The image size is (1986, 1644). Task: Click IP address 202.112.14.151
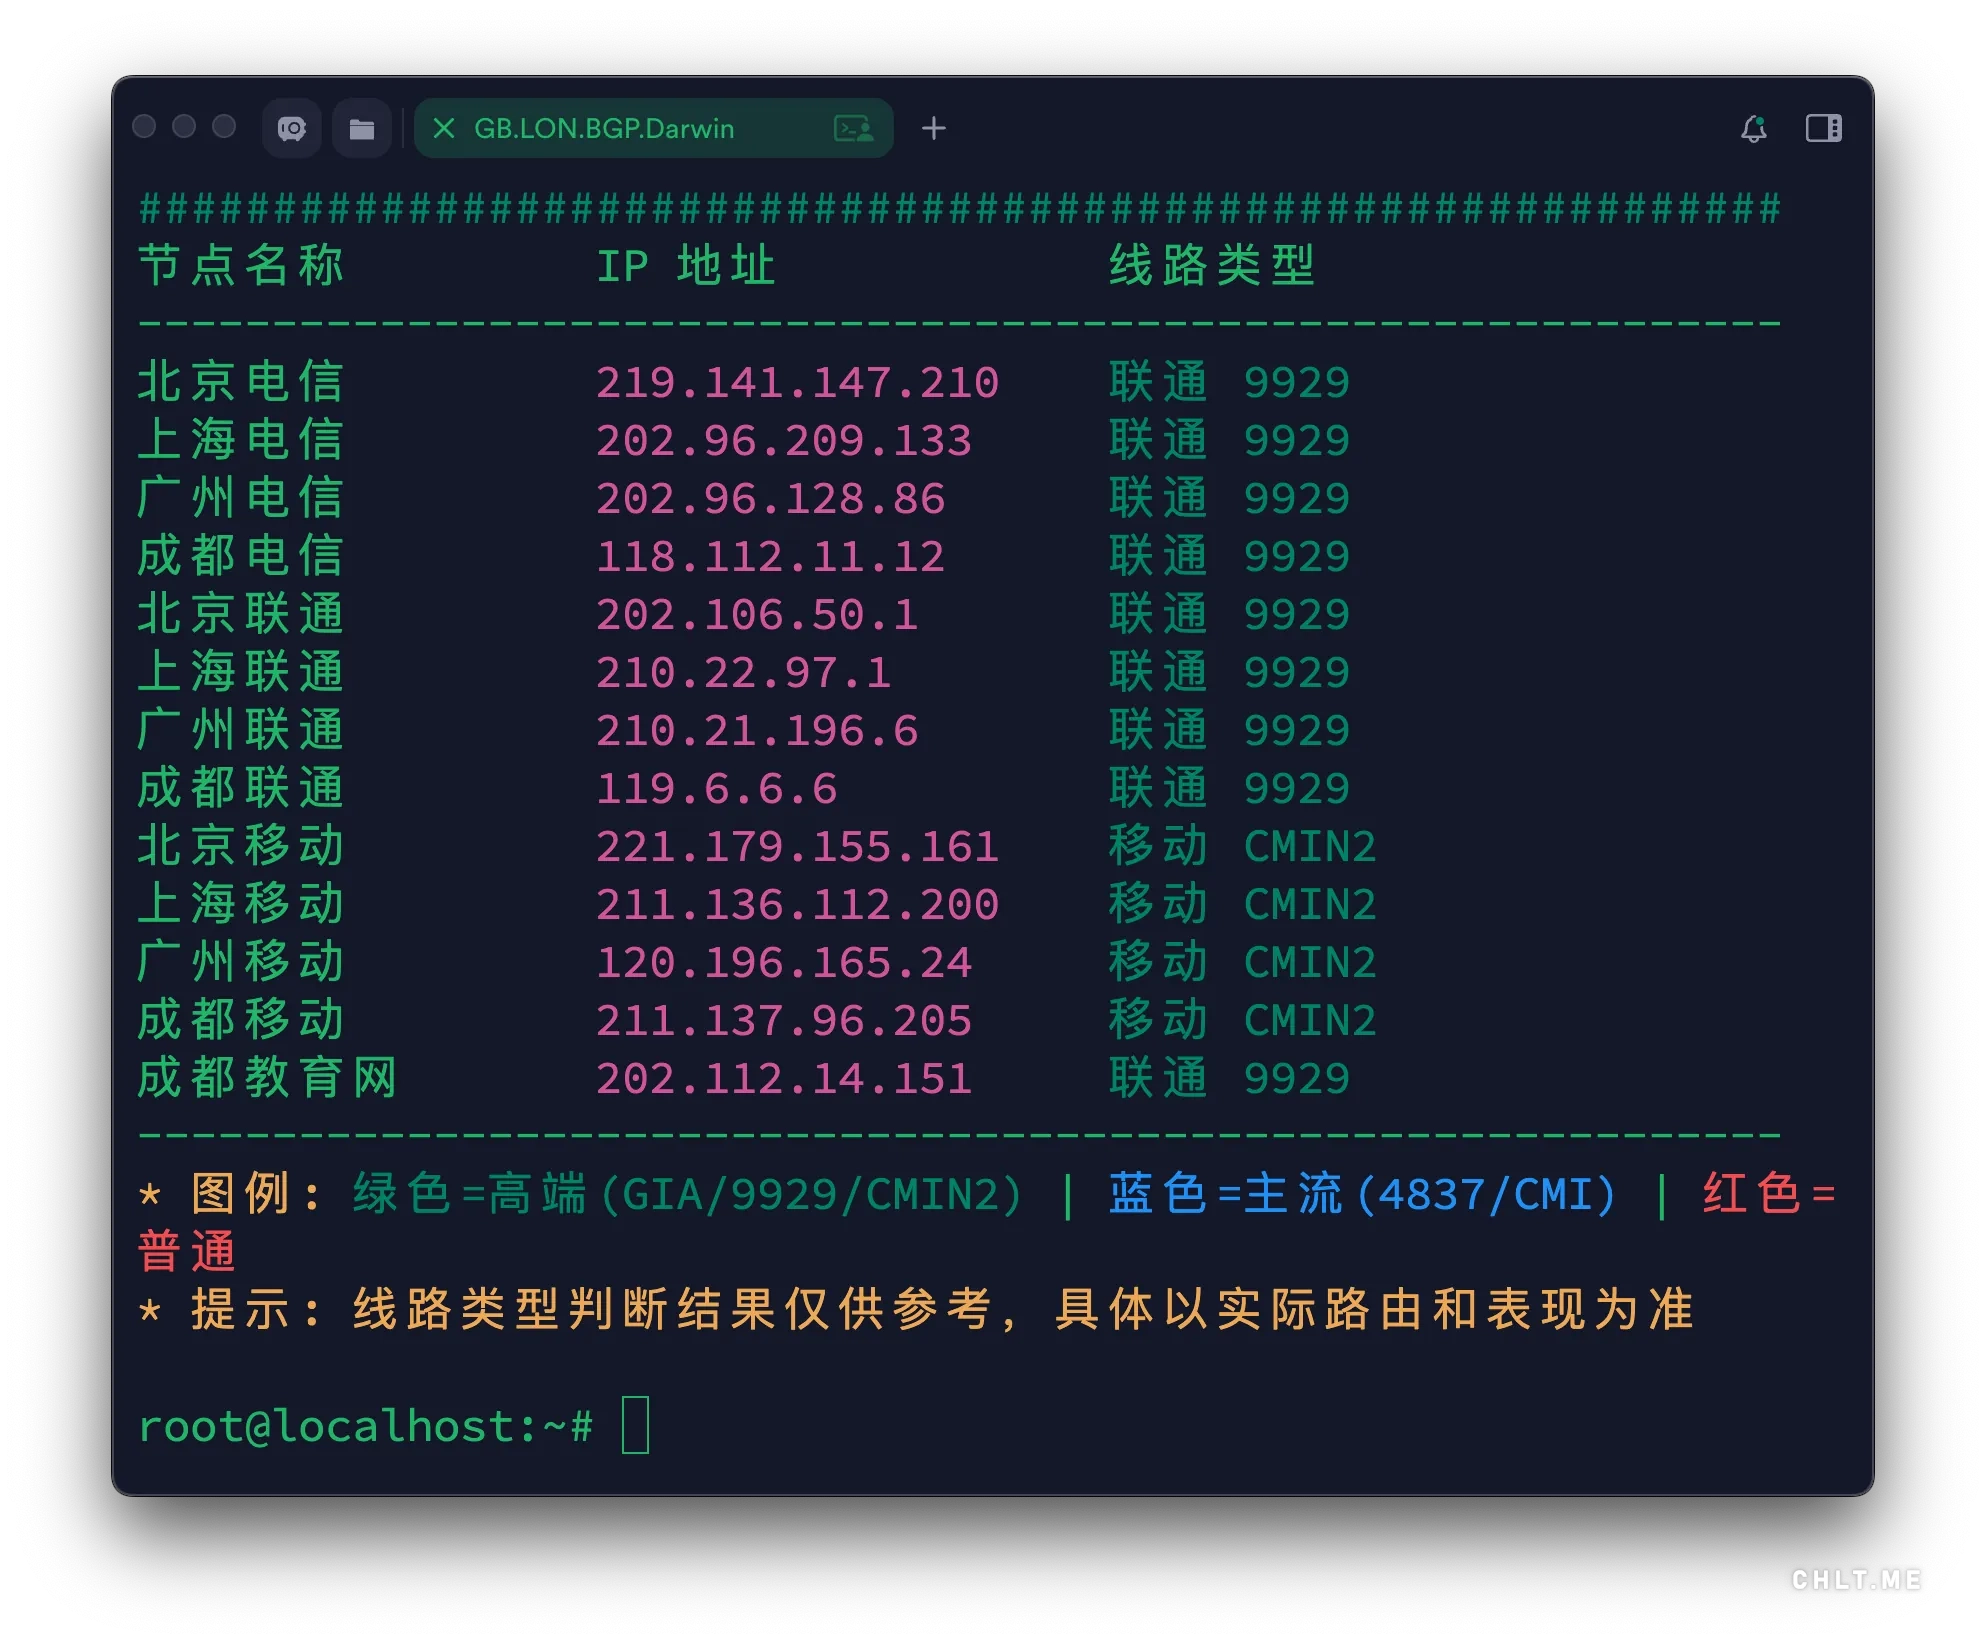(784, 1079)
